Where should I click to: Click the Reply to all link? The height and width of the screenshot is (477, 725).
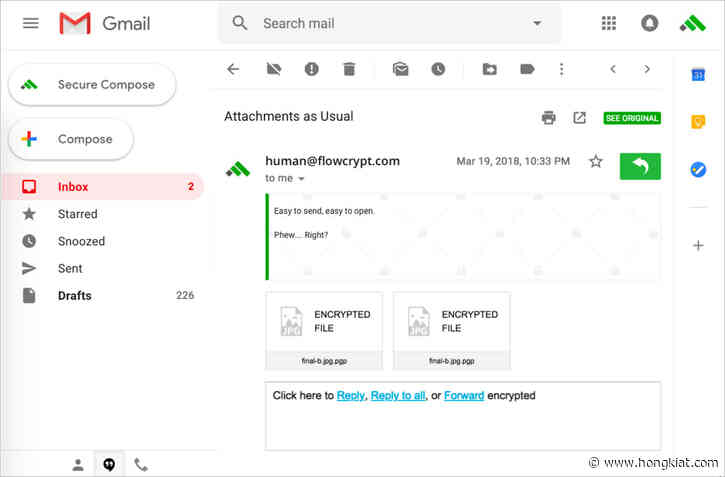tap(398, 396)
